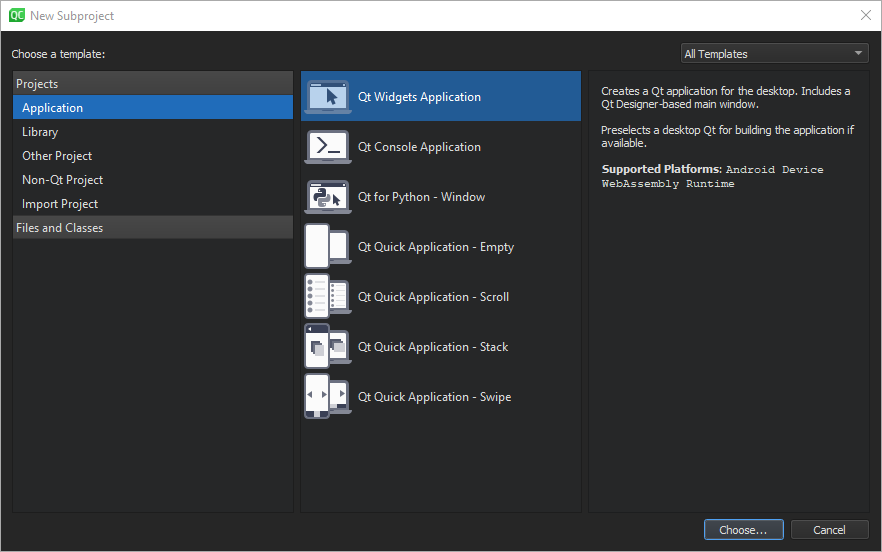This screenshot has width=882, height=552.
Task: Select Non-Qt Project category
Action: tap(62, 180)
